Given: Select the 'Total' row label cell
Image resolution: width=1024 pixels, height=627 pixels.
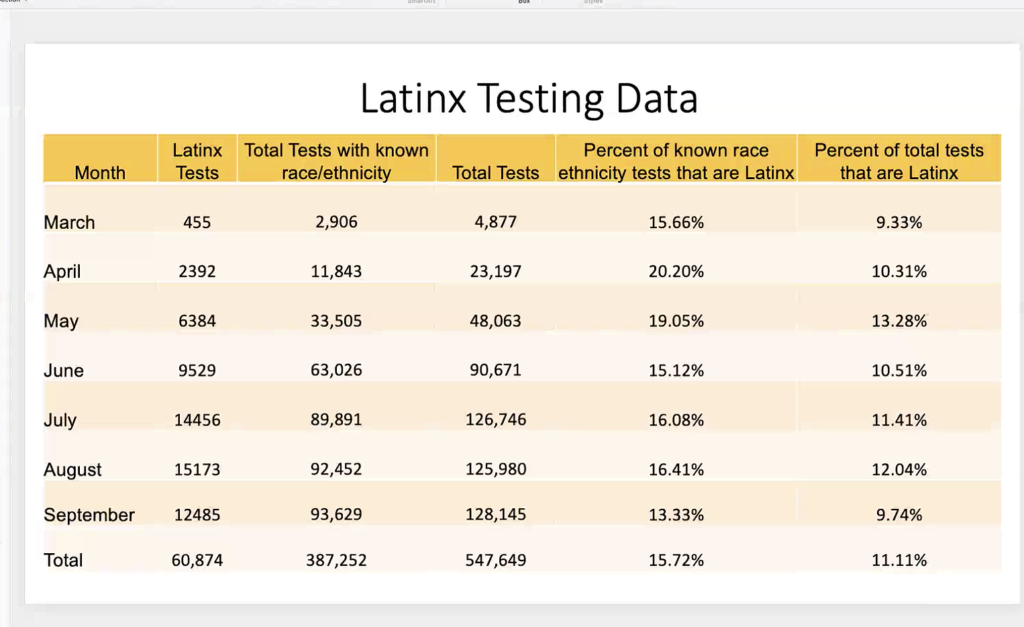Looking at the screenshot, I should 64,560.
